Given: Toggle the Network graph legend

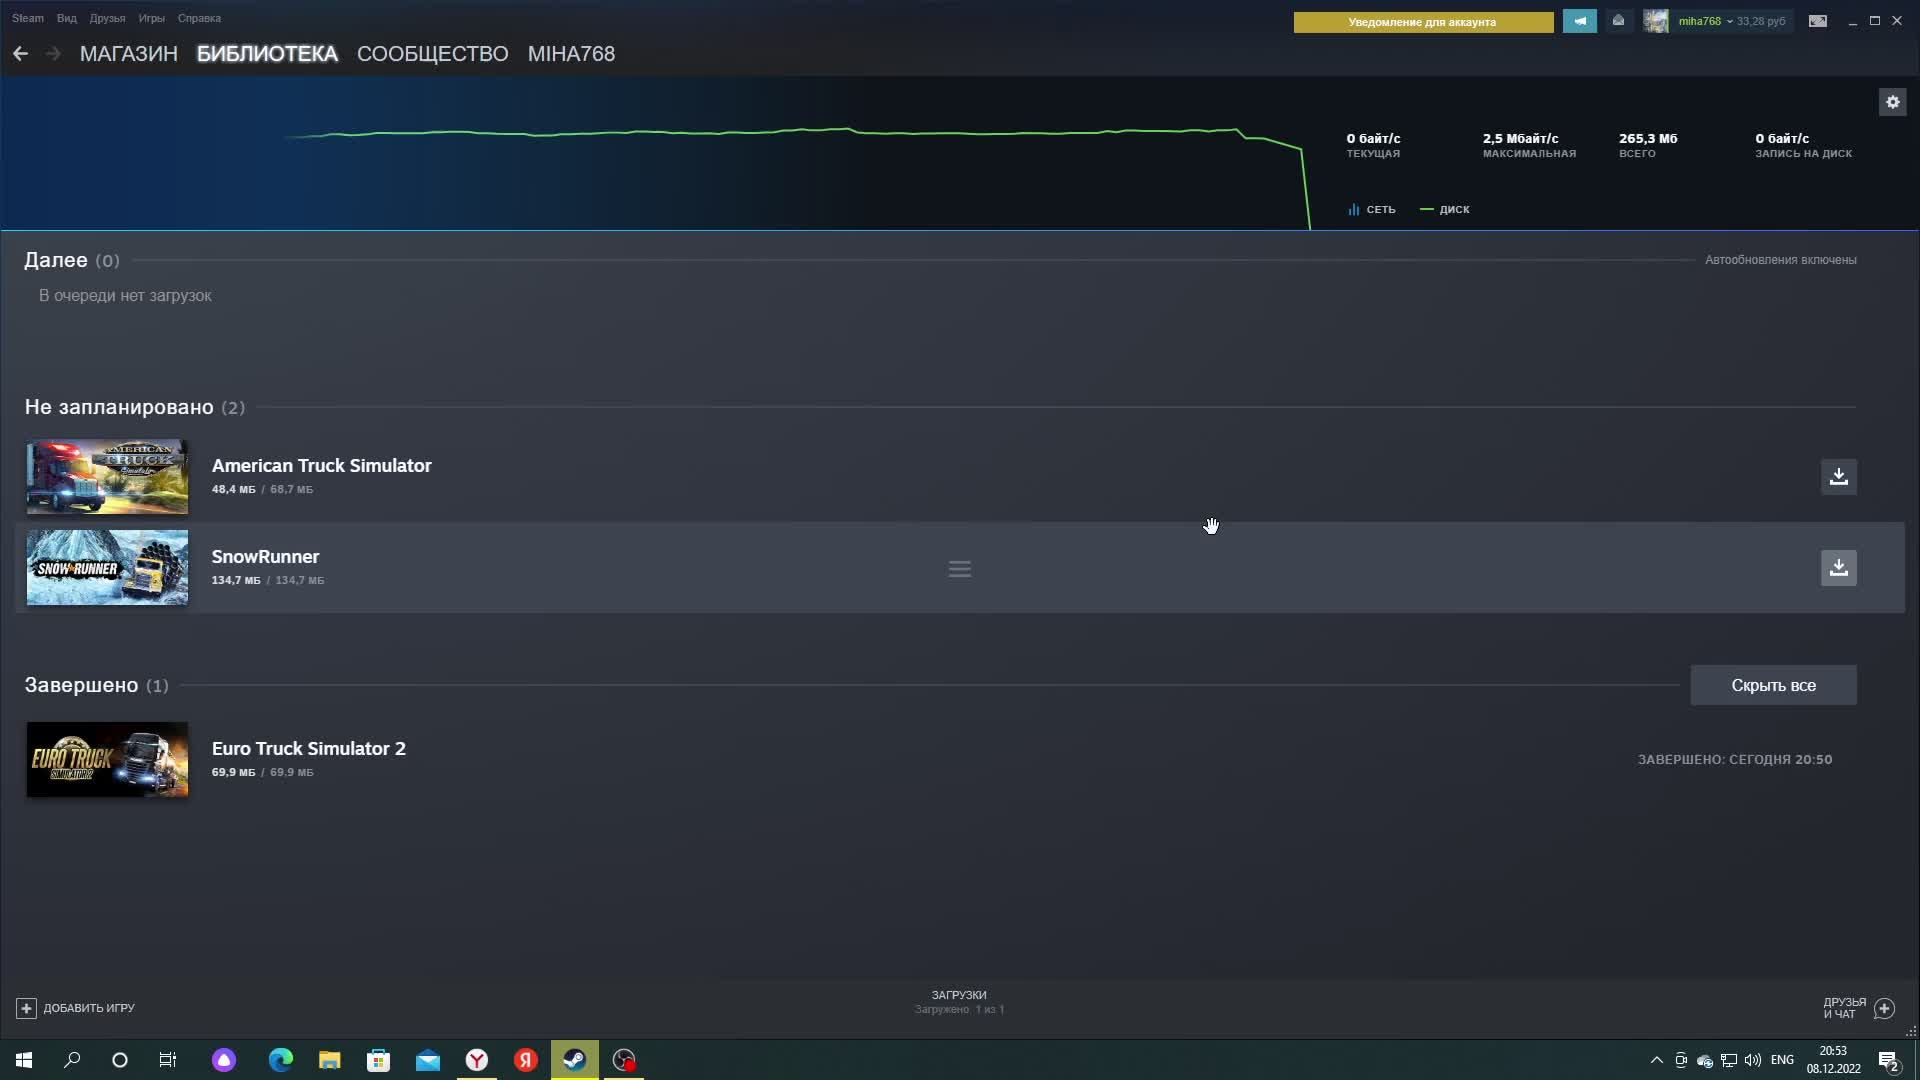Looking at the screenshot, I should 1371,210.
